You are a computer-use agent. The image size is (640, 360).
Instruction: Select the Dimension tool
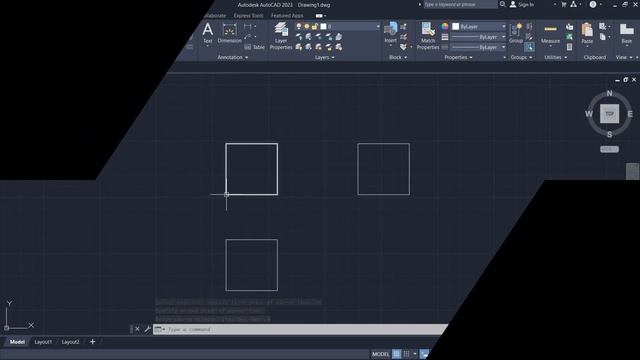[229, 33]
